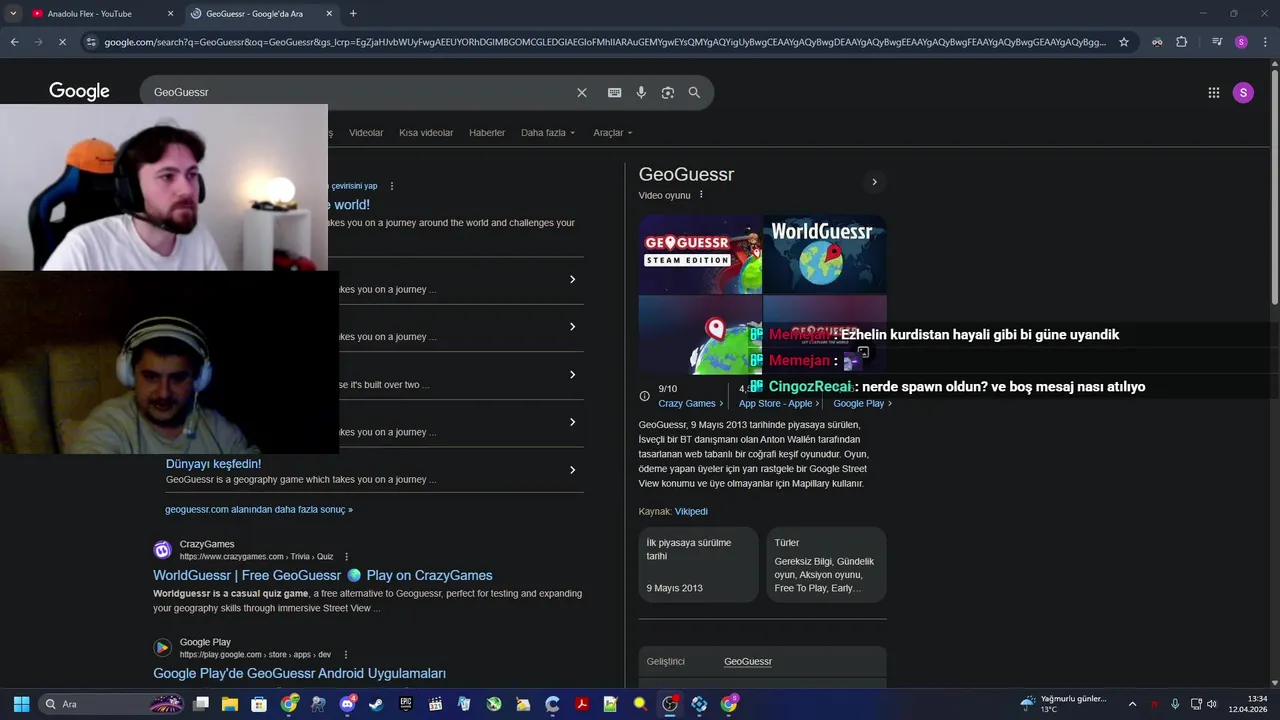The width and height of the screenshot is (1280, 720).
Task: Open Task View from the taskbar
Action: point(201,704)
